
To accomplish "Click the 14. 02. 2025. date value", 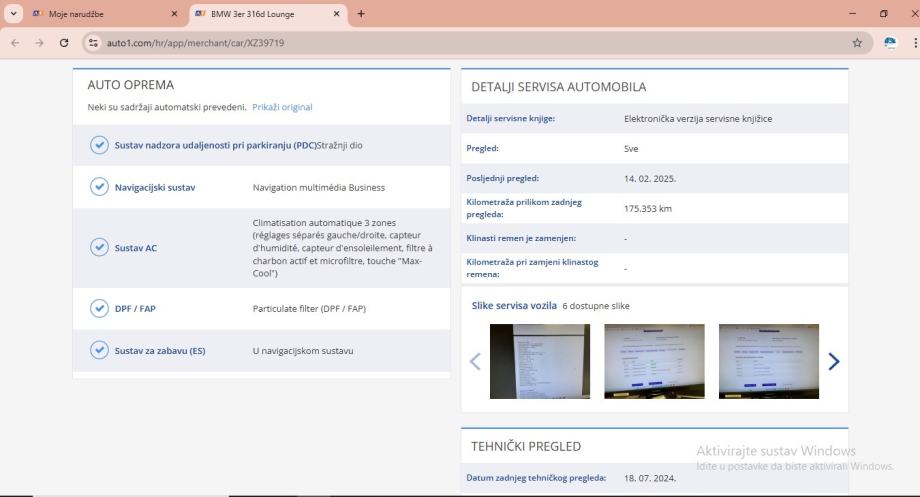I will click(x=650, y=178).
